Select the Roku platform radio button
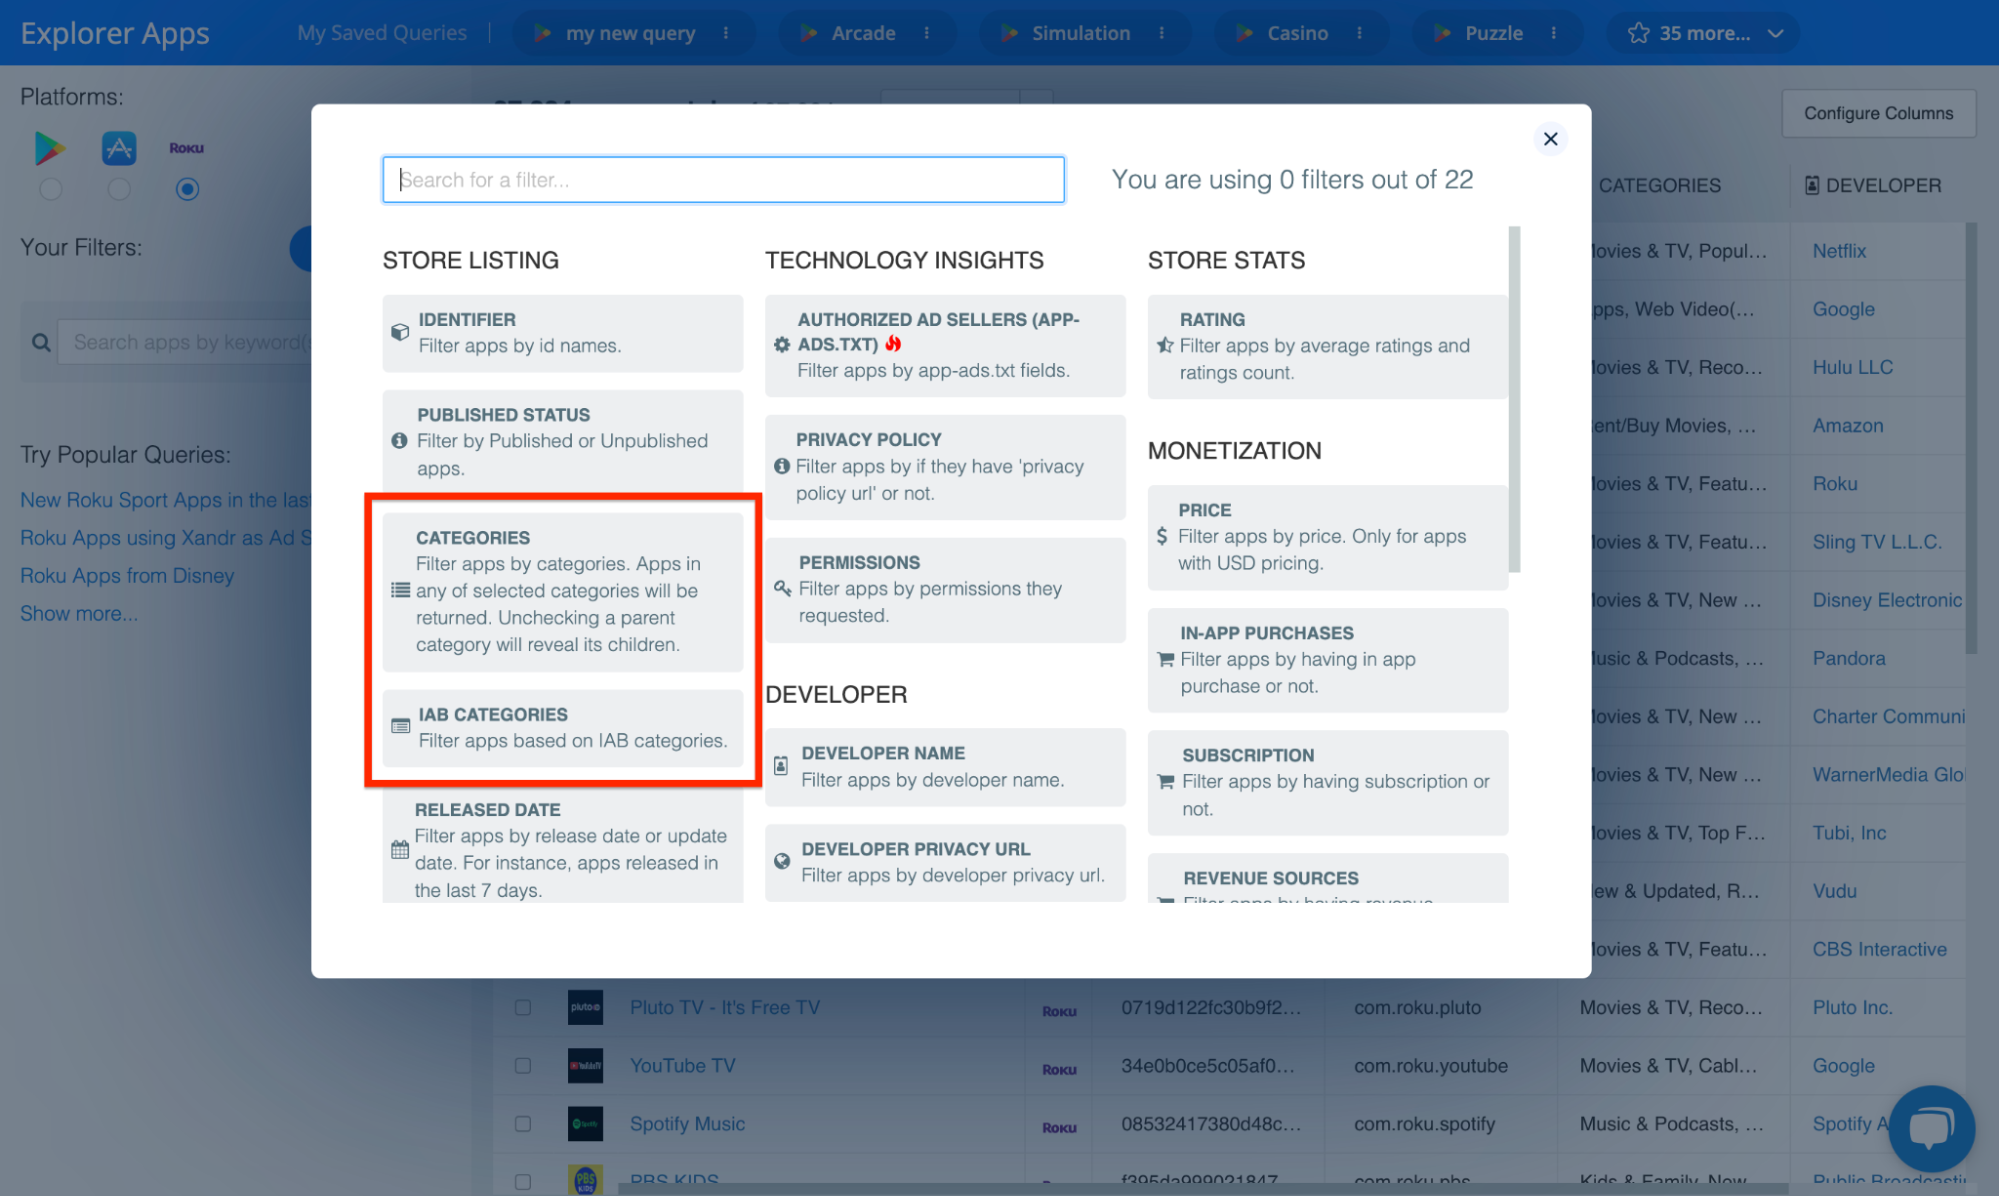Viewport: 1999px width, 1196px height. [187, 189]
